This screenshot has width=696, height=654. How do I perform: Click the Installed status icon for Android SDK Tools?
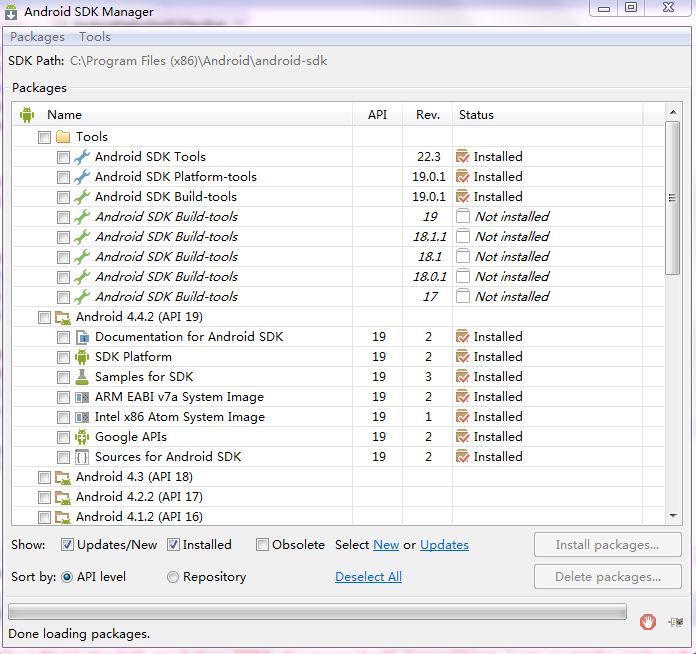pyautogui.click(x=463, y=157)
